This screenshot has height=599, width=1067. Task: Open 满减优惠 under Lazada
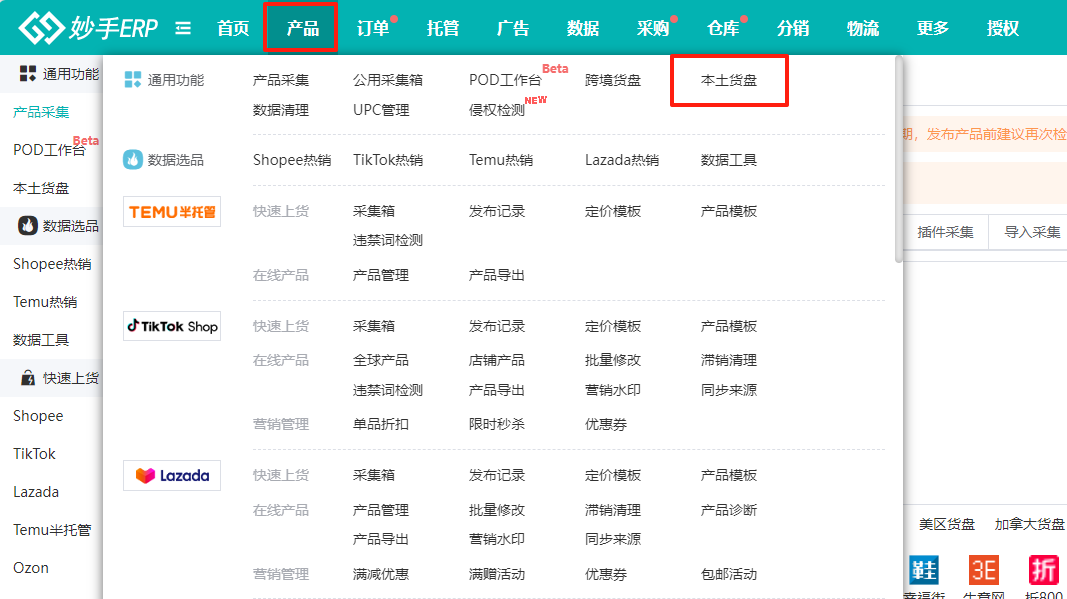pyautogui.click(x=381, y=574)
